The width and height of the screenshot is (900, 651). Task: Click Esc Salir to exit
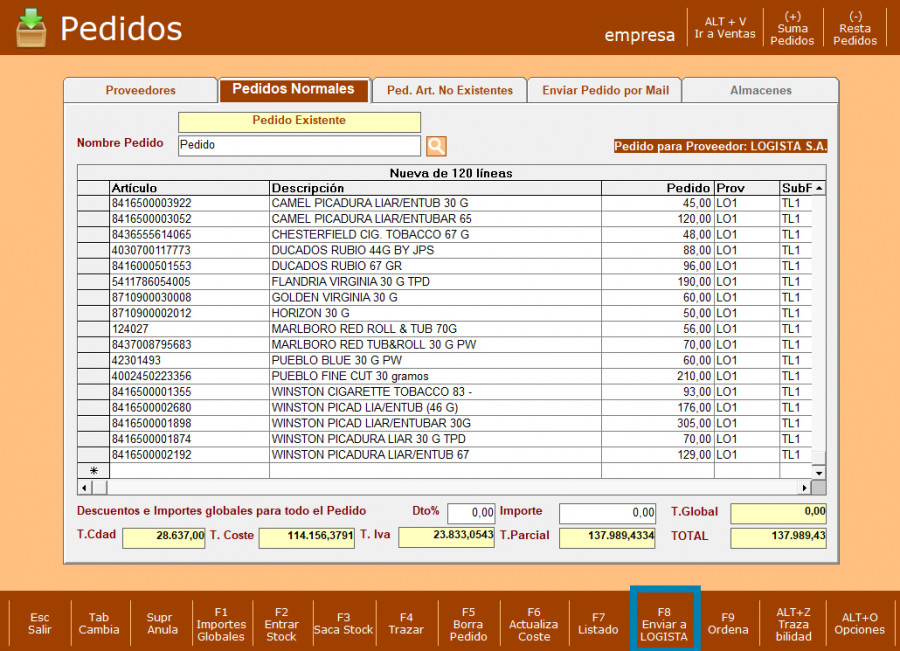pos(40,623)
